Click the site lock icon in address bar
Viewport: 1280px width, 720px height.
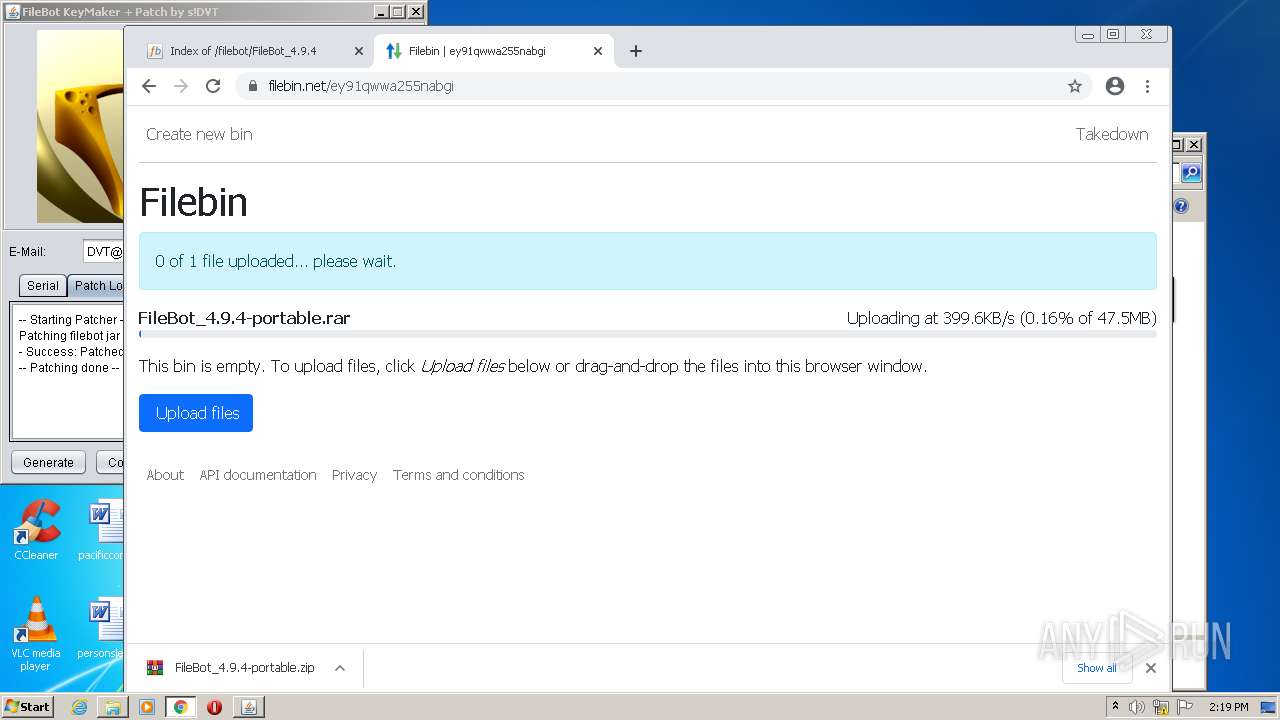[254, 86]
